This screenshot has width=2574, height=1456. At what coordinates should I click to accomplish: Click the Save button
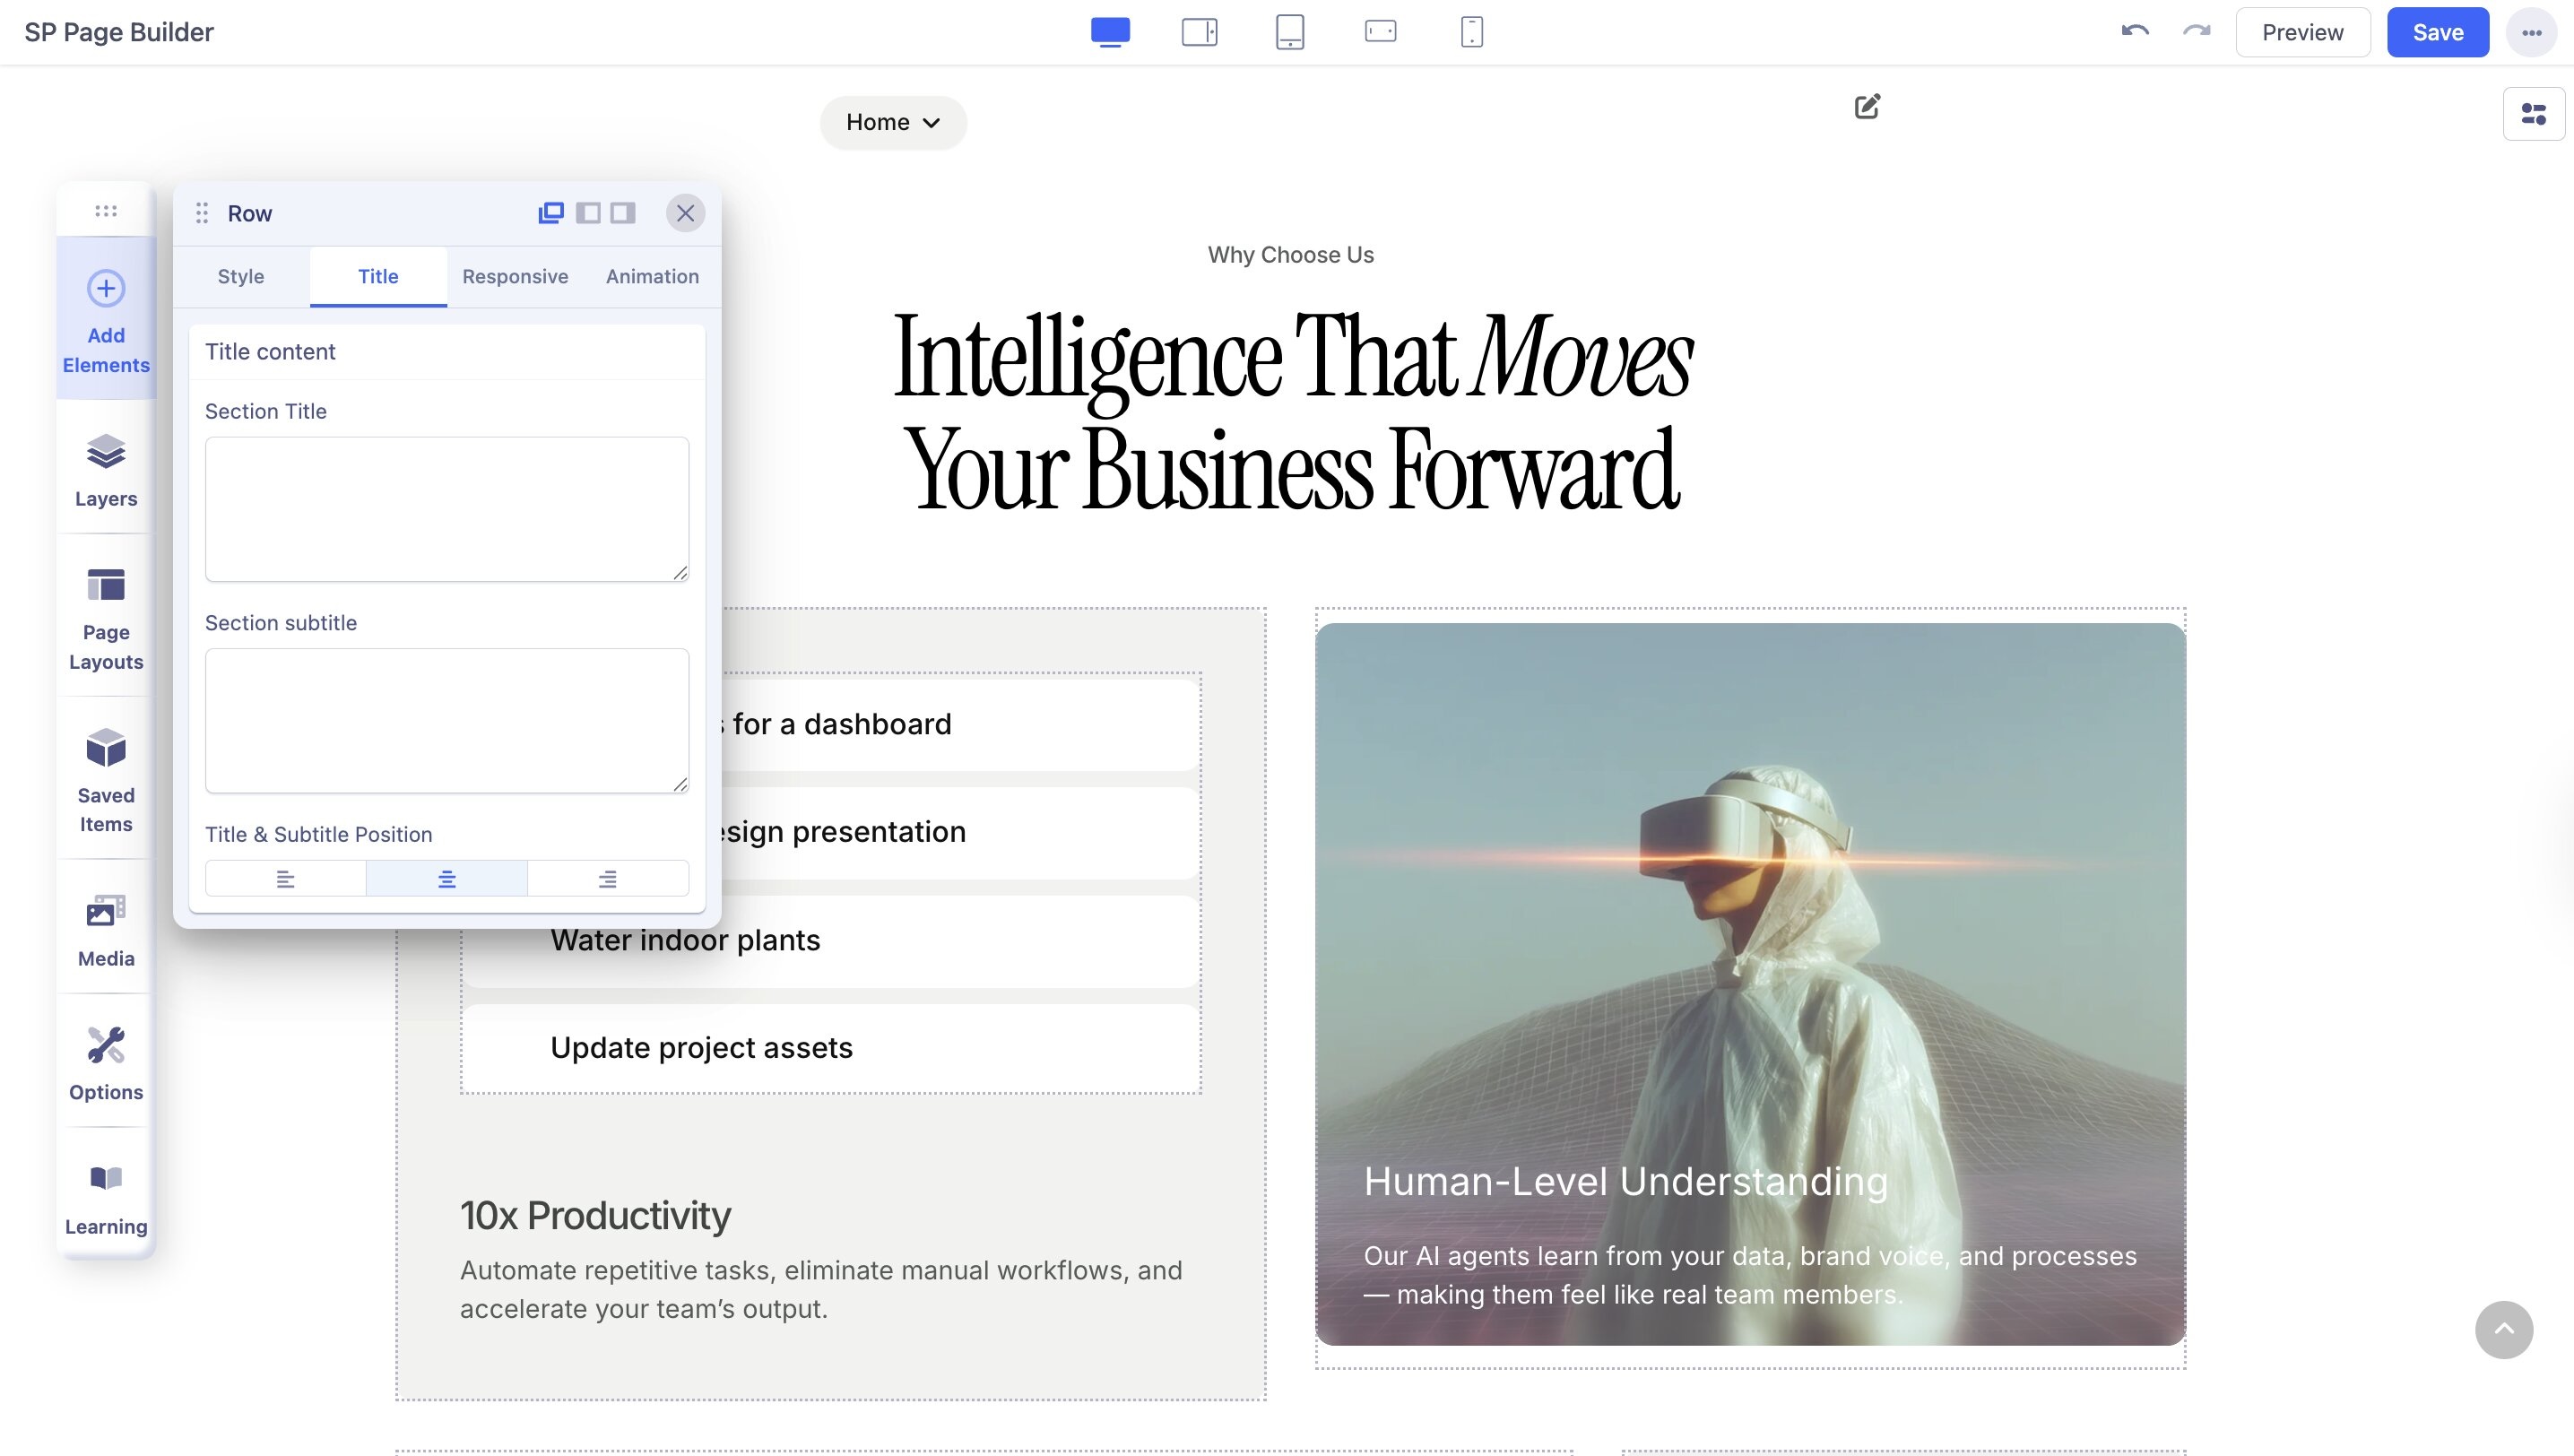pyautogui.click(x=2437, y=32)
